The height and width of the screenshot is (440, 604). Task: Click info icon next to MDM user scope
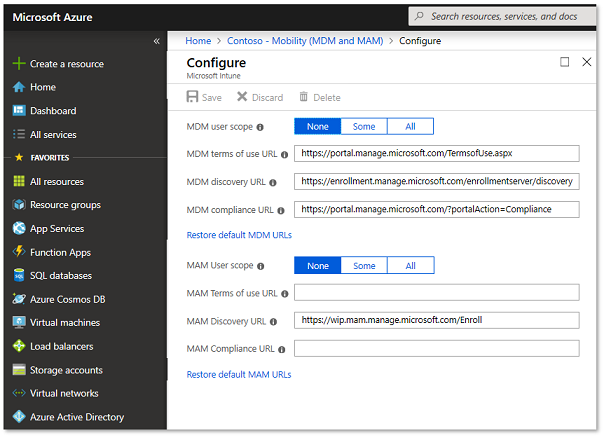click(261, 127)
